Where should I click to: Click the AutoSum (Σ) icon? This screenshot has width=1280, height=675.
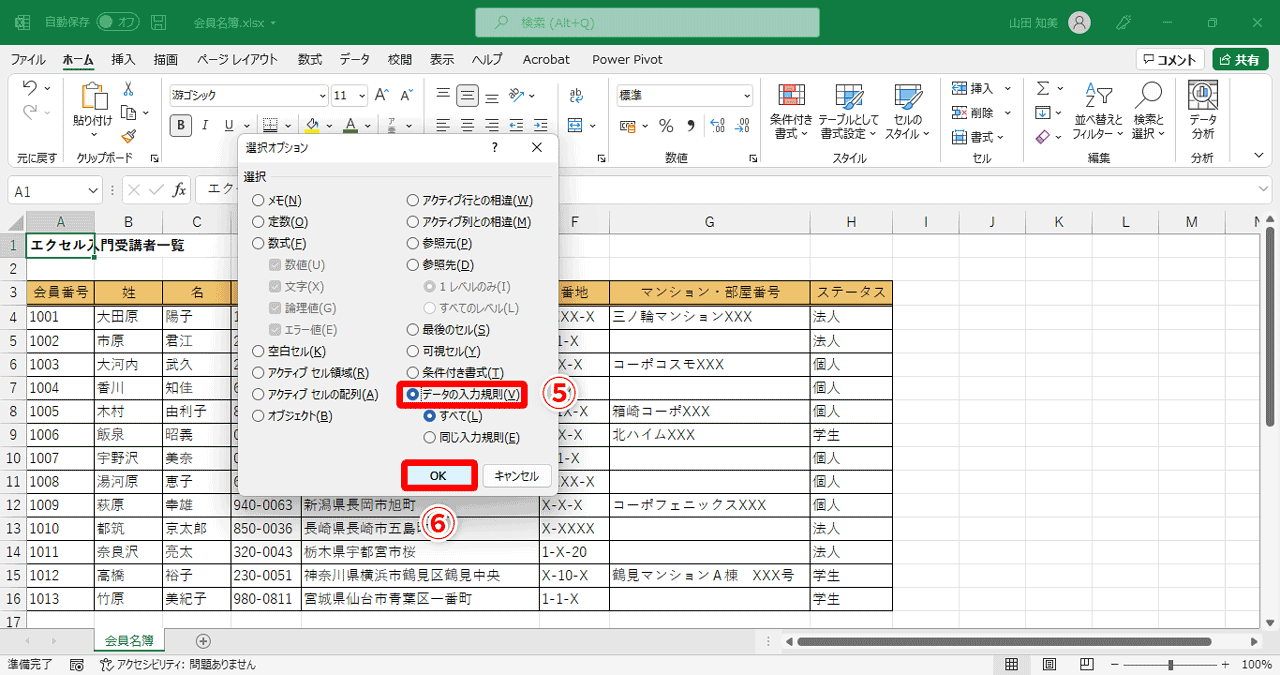click(x=1043, y=90)
